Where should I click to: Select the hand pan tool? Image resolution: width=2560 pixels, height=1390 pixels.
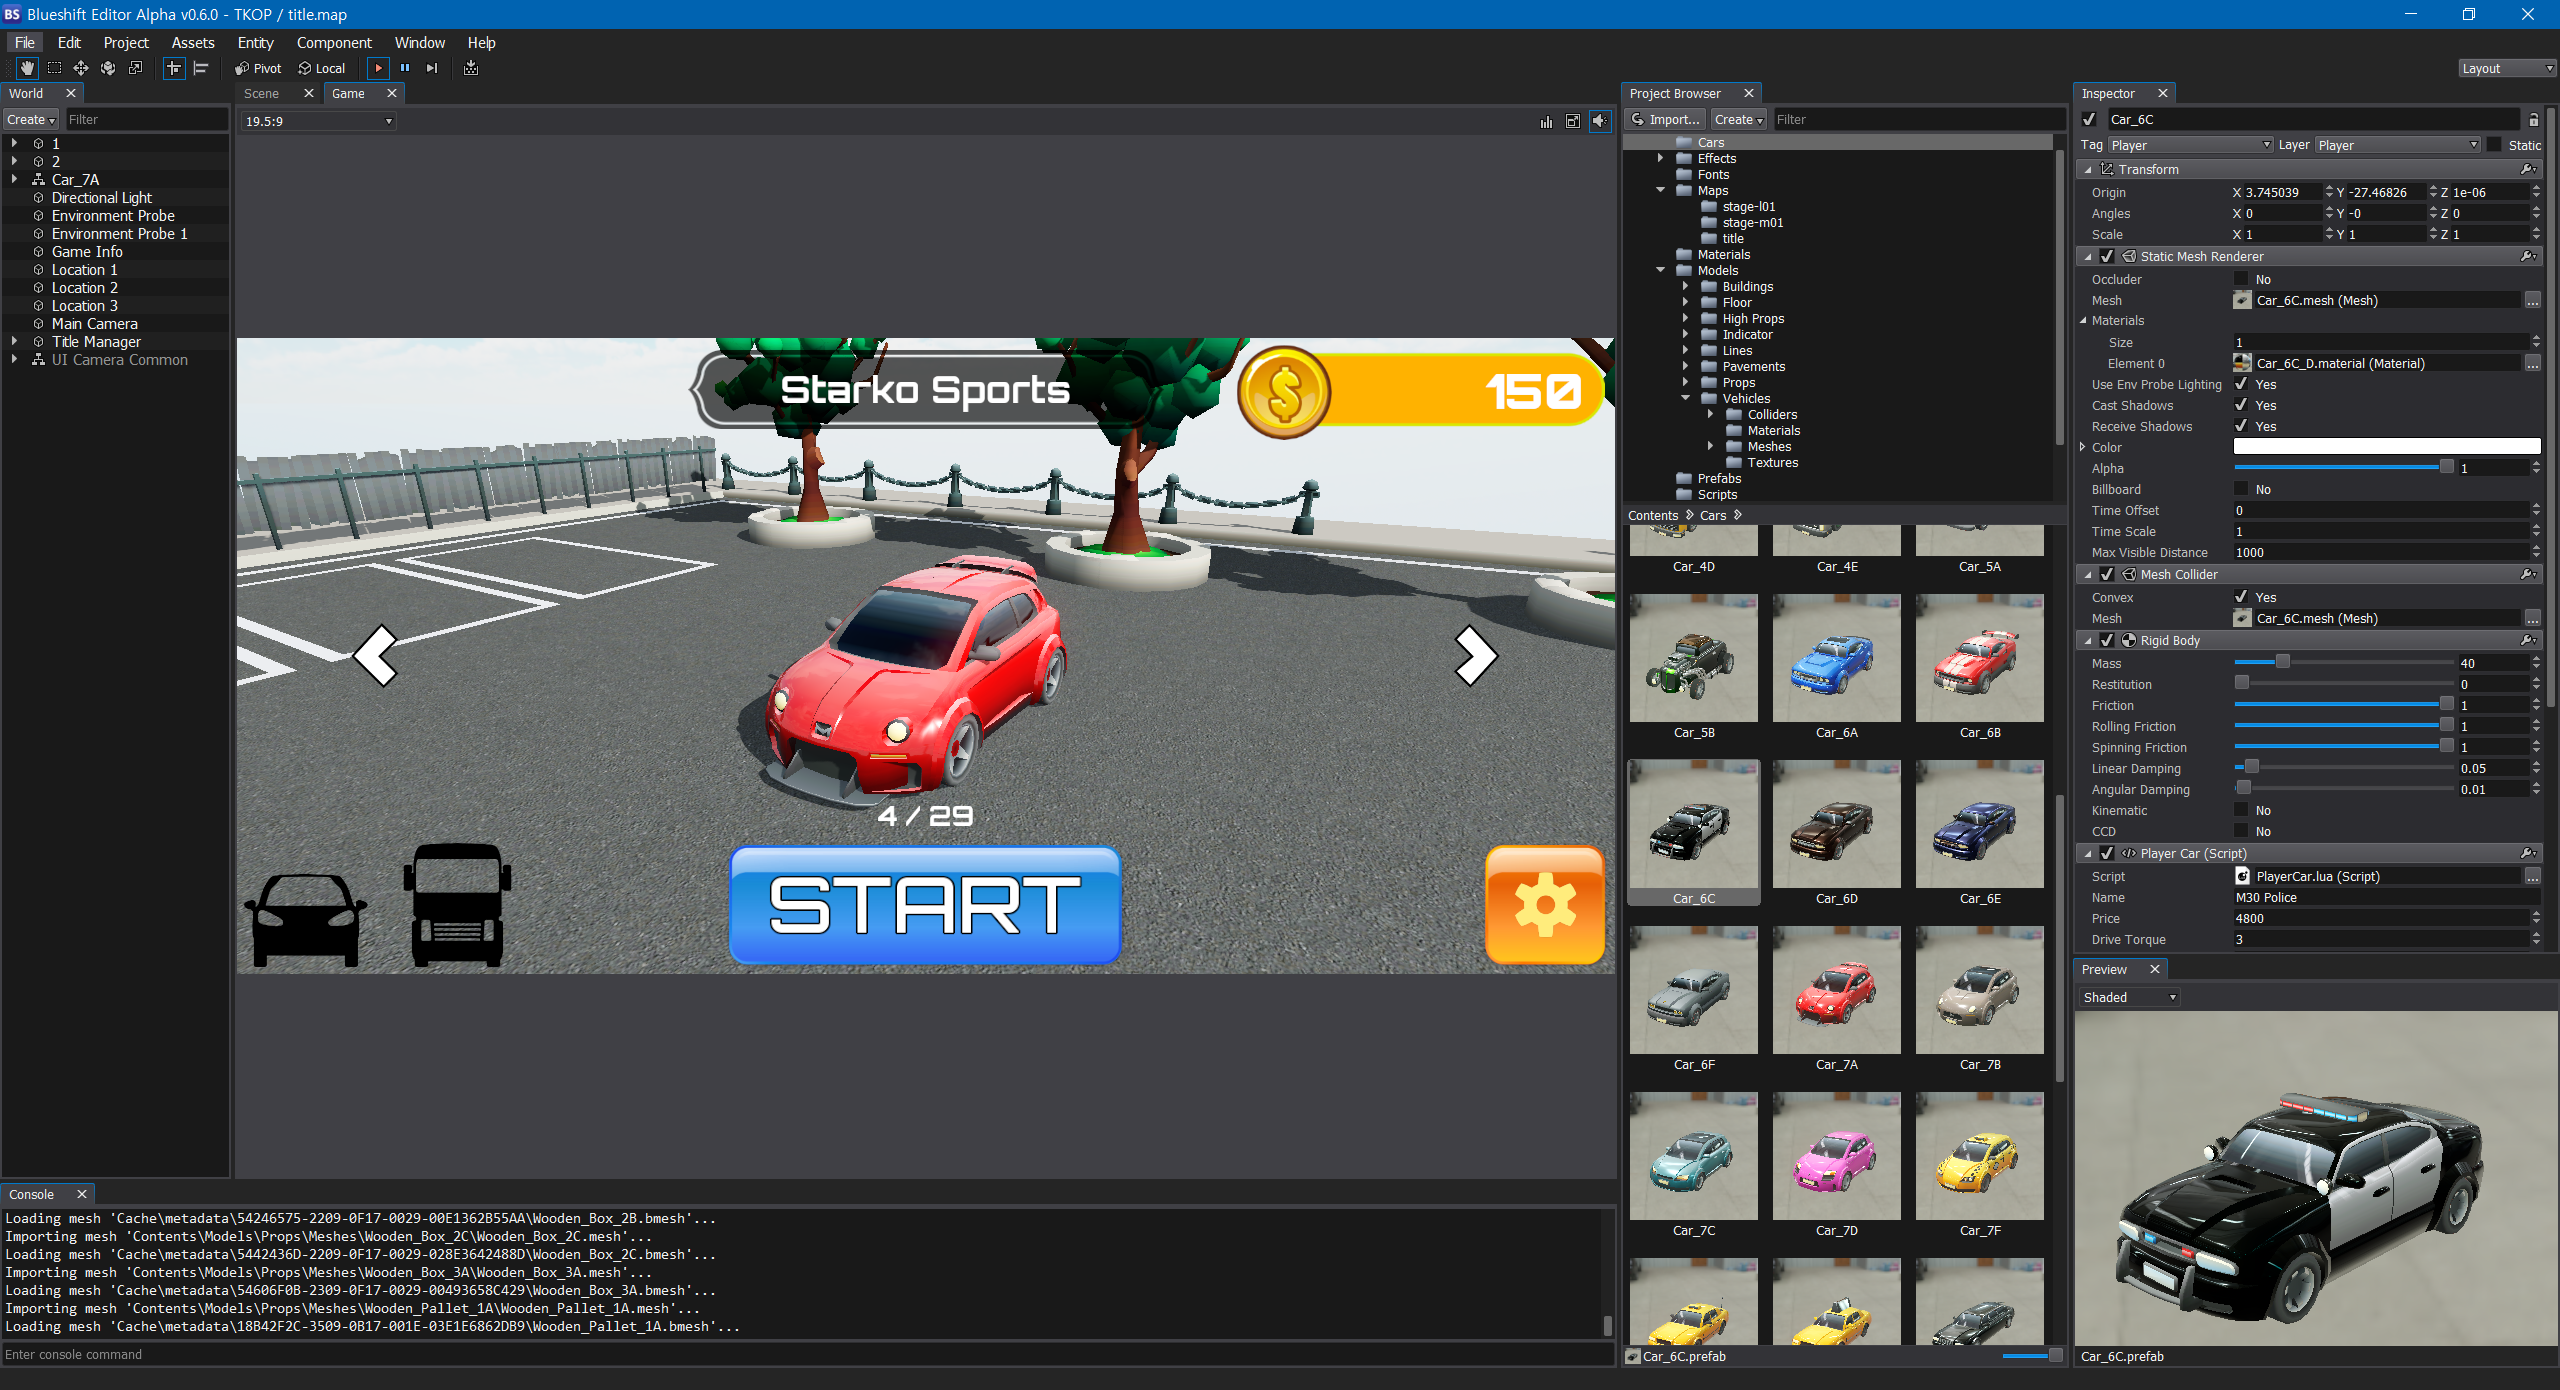(x=27, y=68)
